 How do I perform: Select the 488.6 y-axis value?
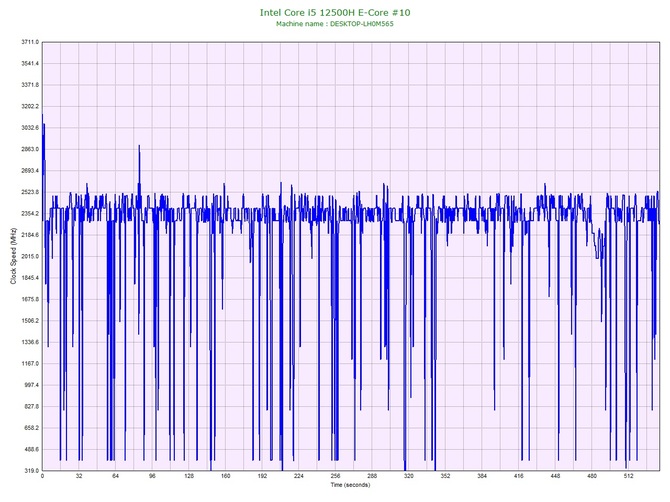point(32,449)
